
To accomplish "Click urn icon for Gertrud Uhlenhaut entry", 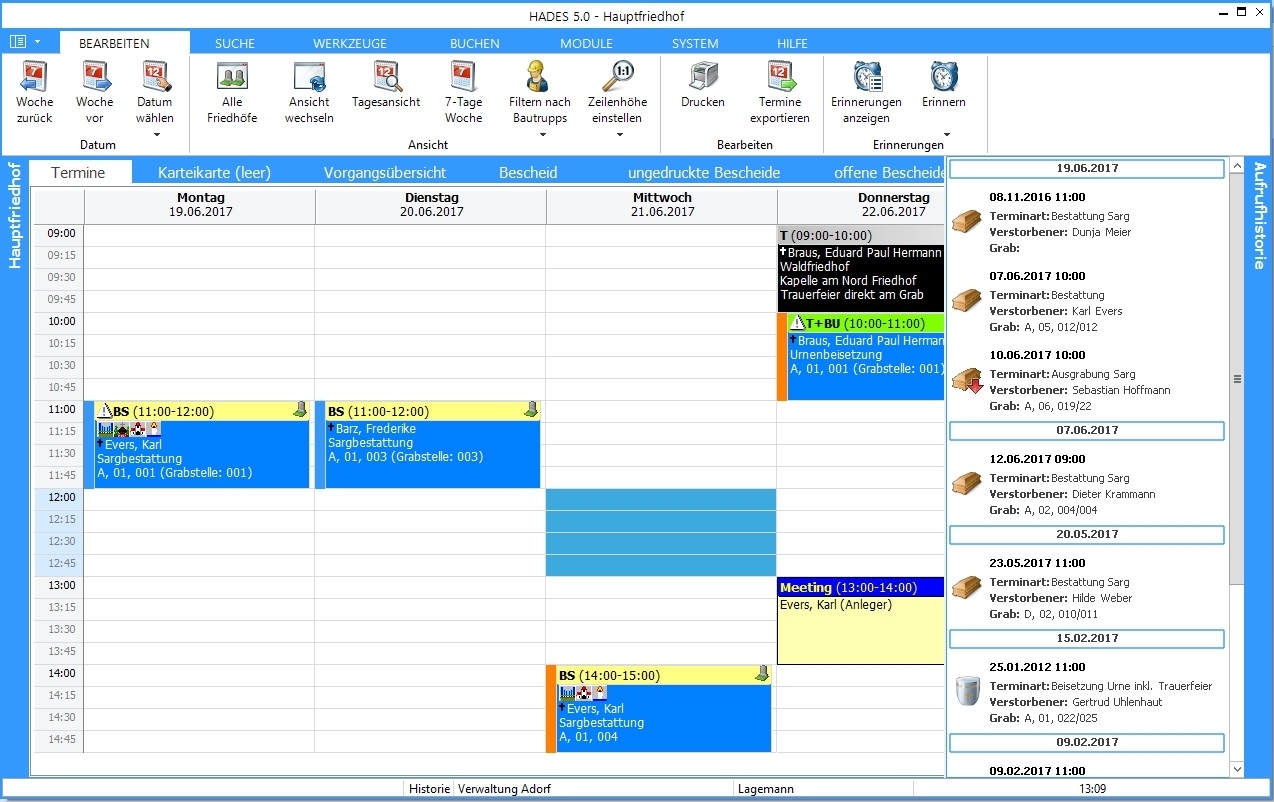I will coord(967,691).
